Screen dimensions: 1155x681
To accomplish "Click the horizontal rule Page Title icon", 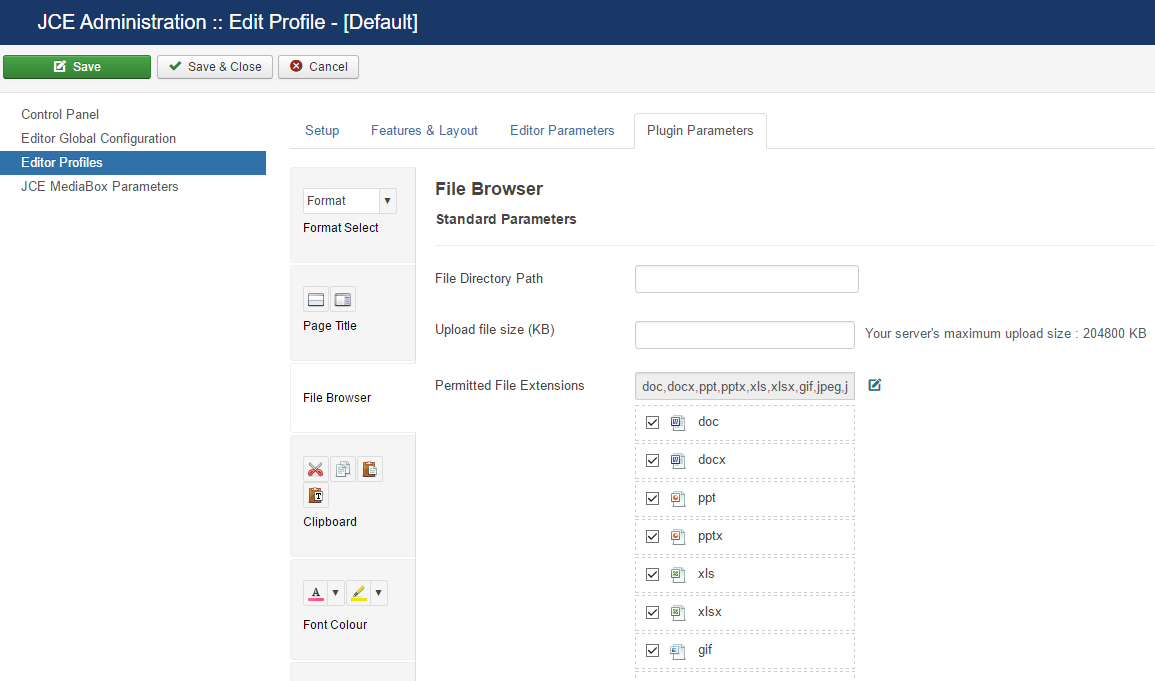I will click(316, 300).
